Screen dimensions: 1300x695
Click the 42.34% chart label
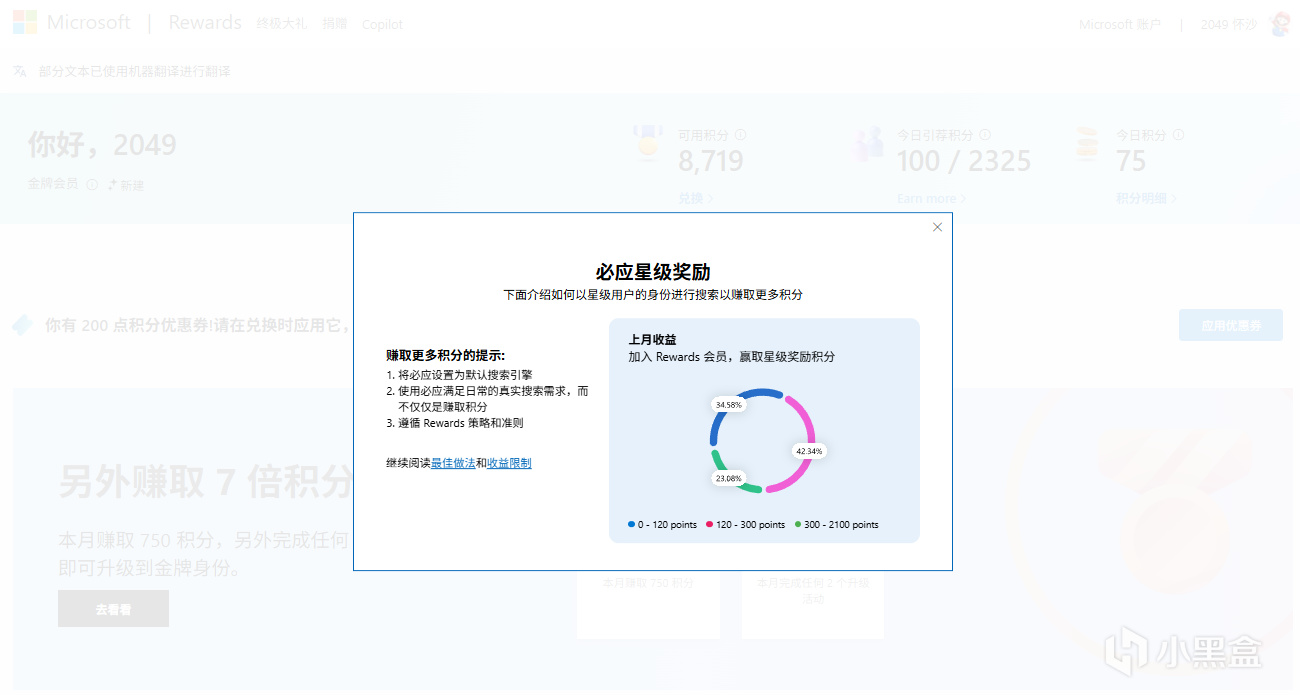(810, 451)
